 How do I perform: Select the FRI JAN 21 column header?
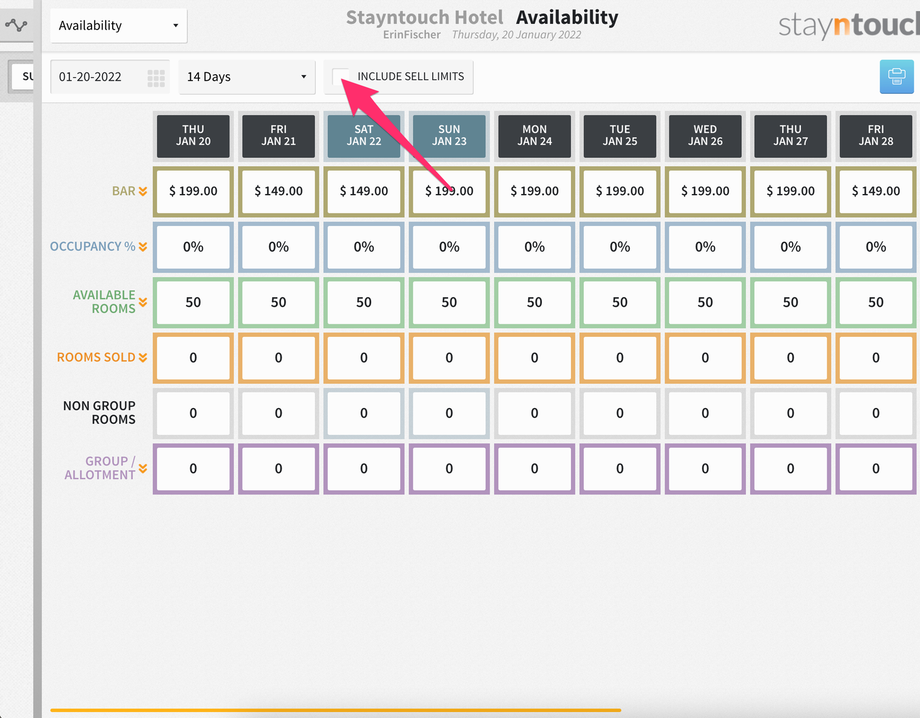279,136
